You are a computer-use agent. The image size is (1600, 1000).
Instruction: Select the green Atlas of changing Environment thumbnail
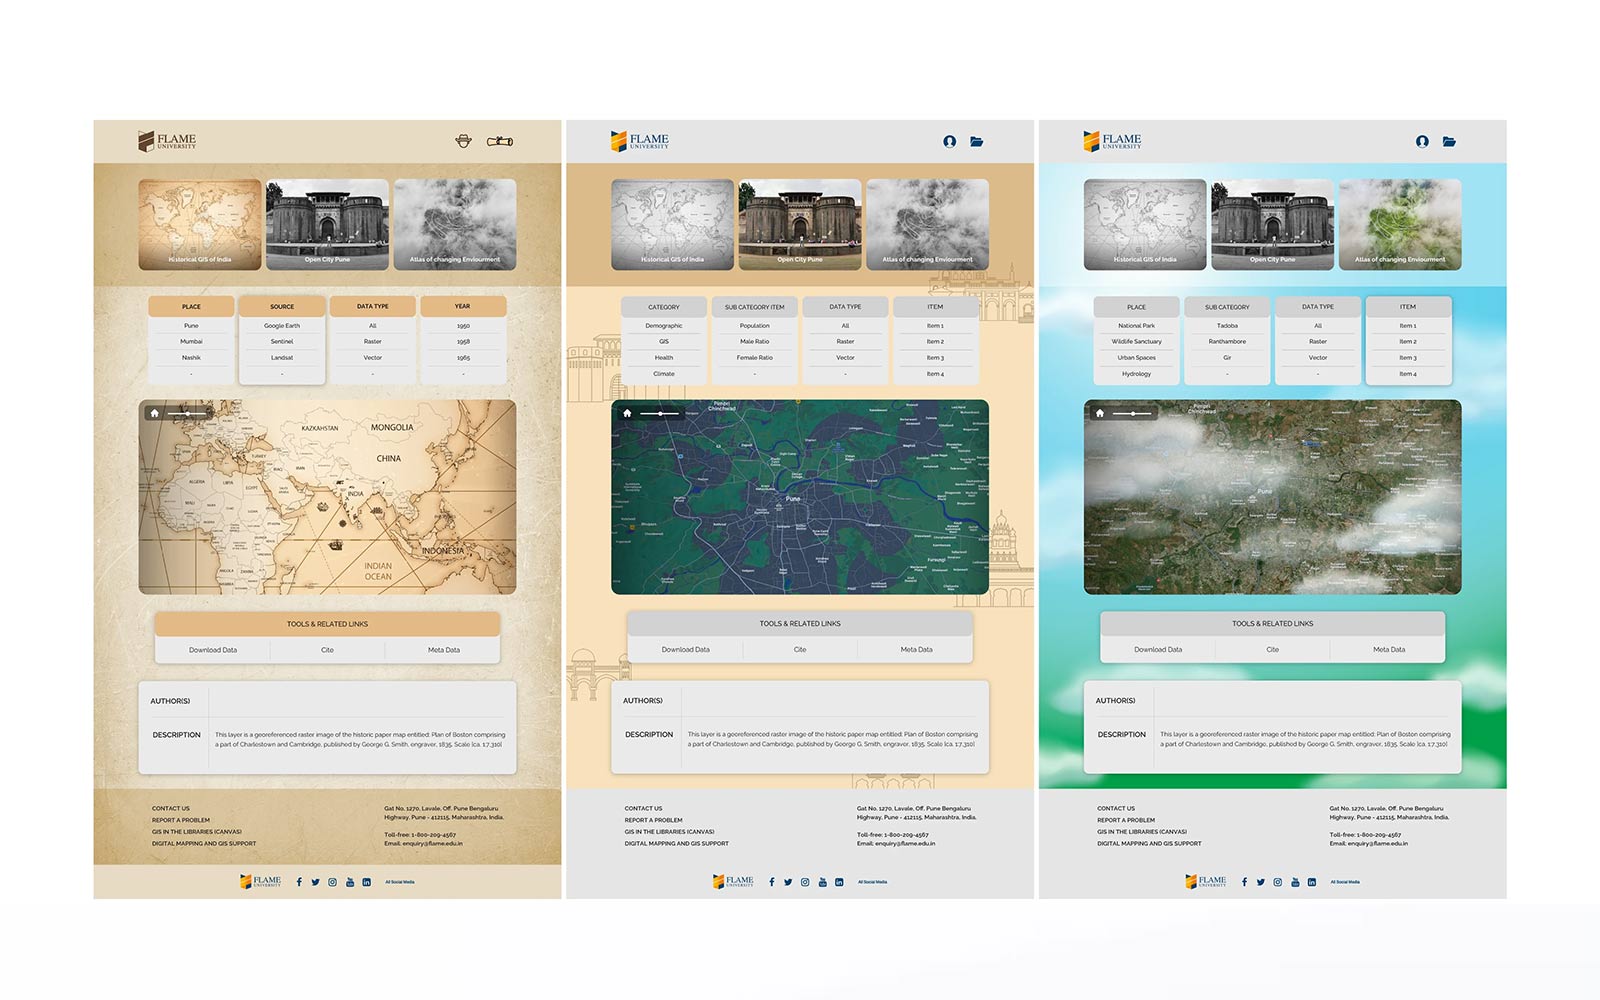(x=1400, y=224)
